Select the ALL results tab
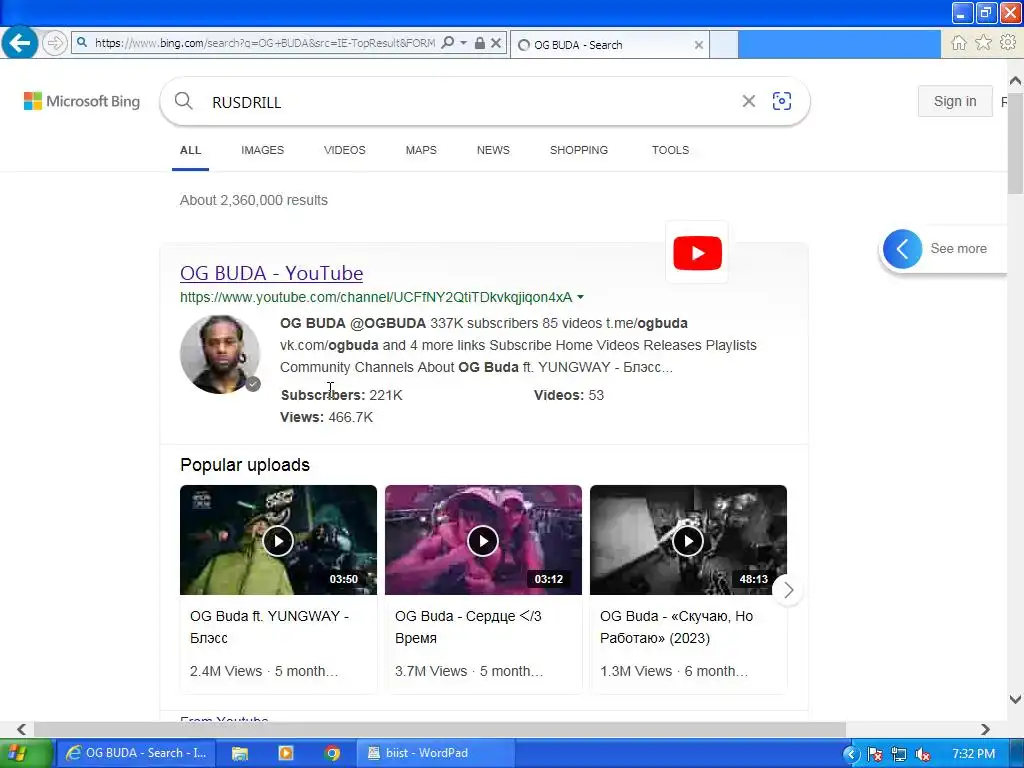The height and width of the screenshot is (768, 1024). (190, 150)
